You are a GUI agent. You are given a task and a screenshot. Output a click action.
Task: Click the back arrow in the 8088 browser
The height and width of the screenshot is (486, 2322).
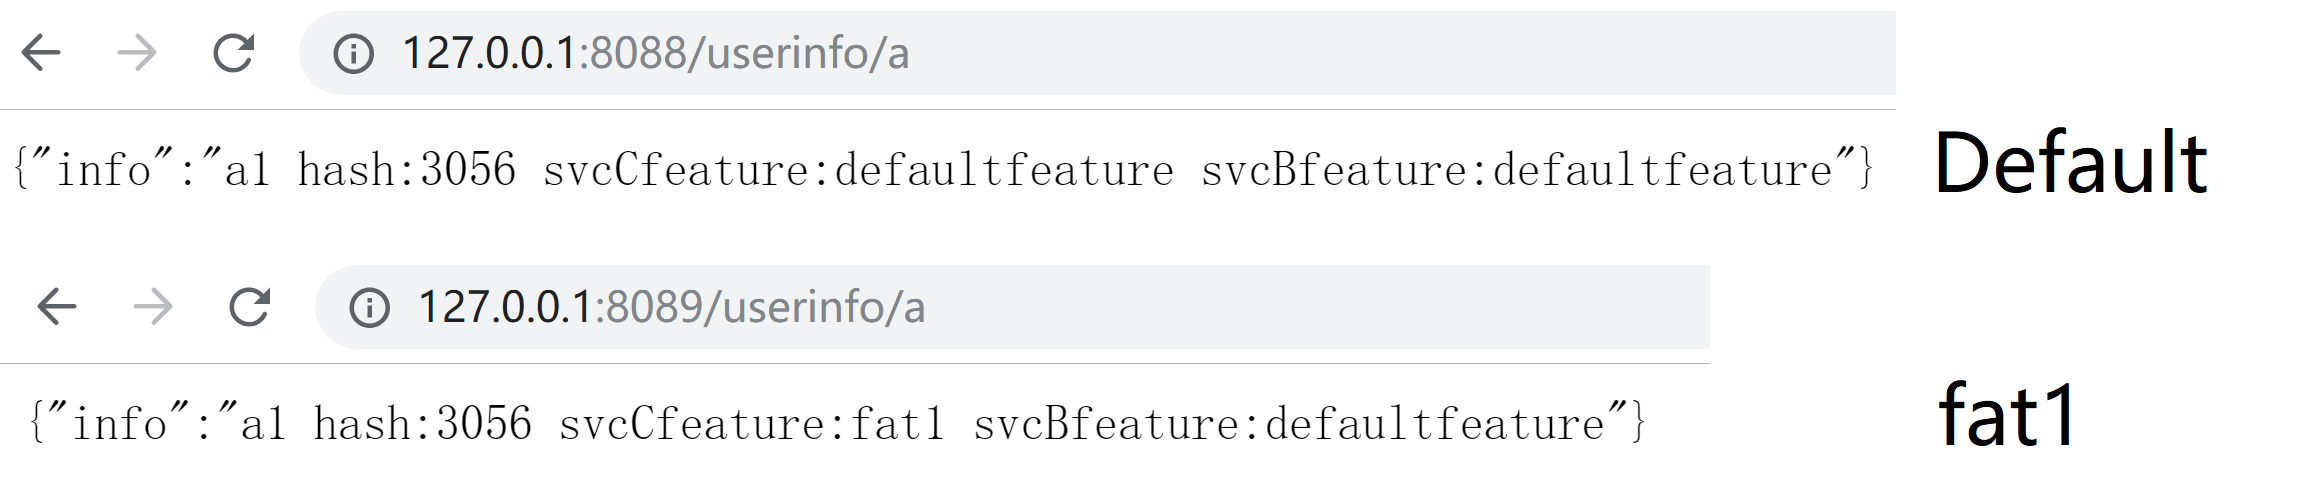(41, 53)
